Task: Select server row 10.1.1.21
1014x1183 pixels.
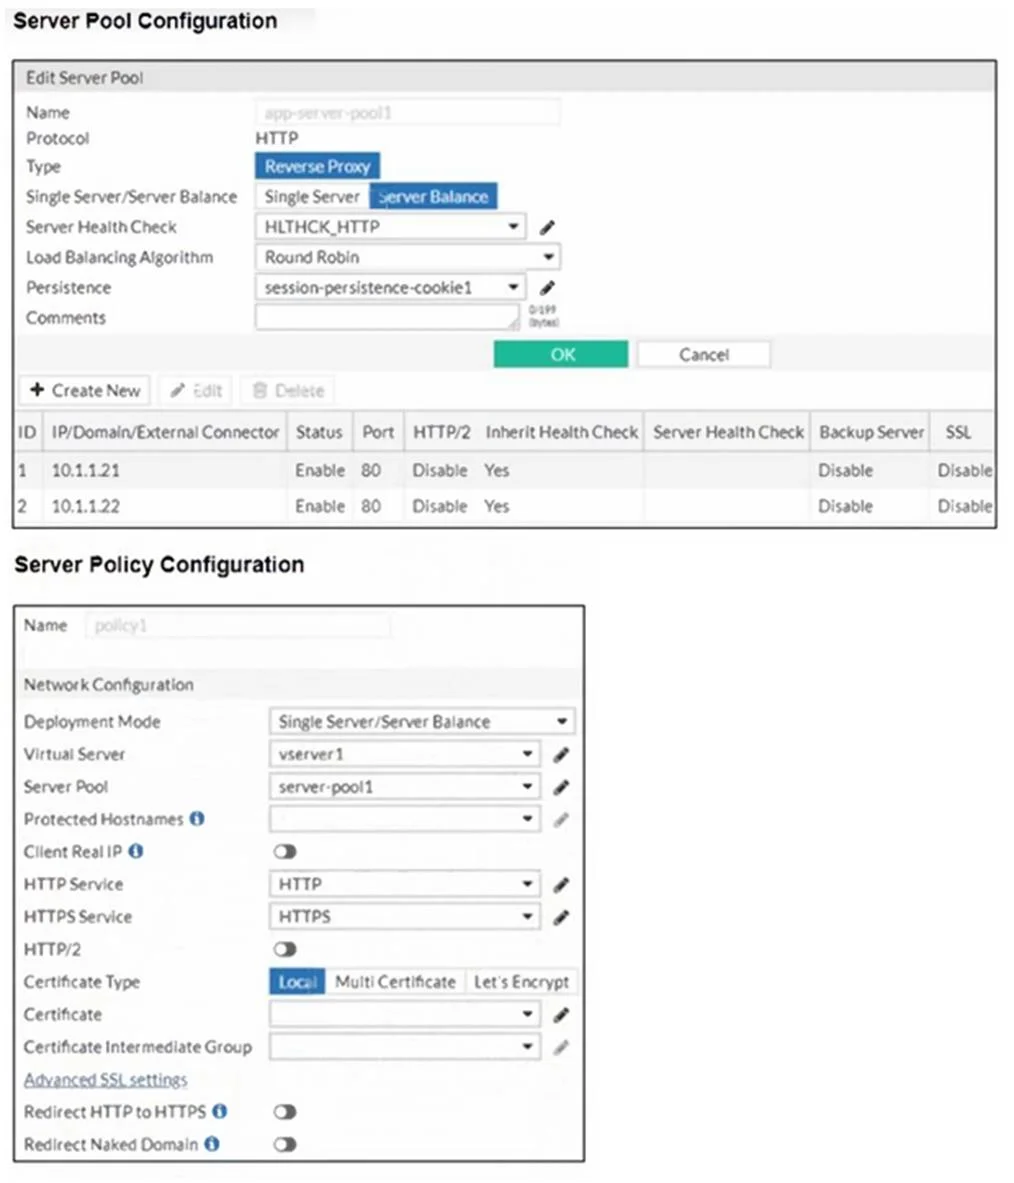Action: point(504,470)
